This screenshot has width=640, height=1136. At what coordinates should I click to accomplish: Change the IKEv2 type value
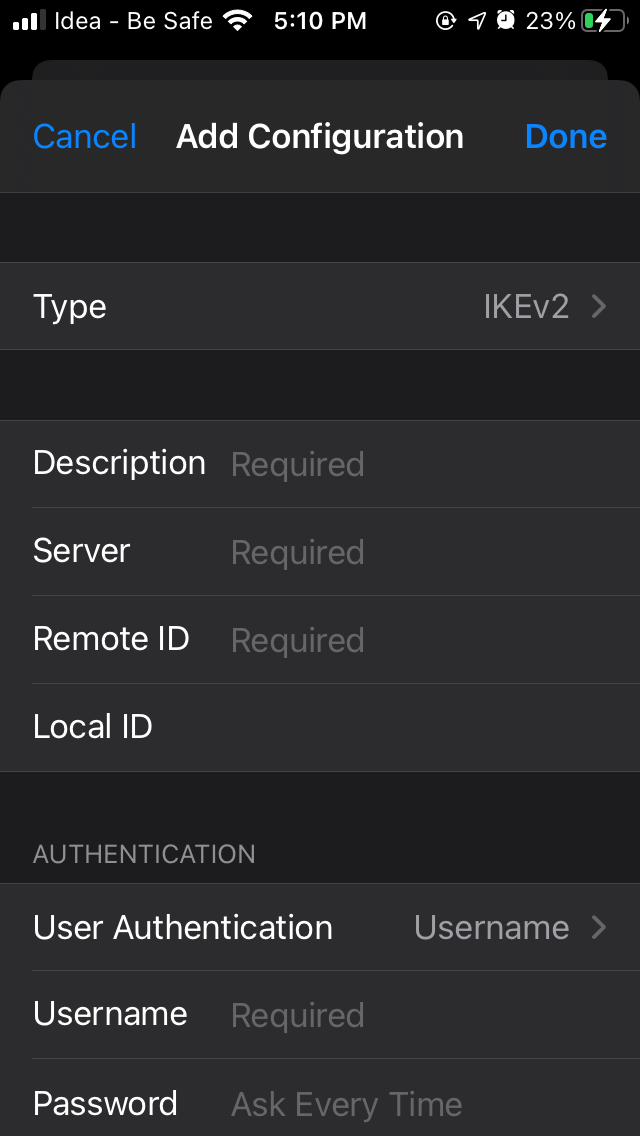526,307
